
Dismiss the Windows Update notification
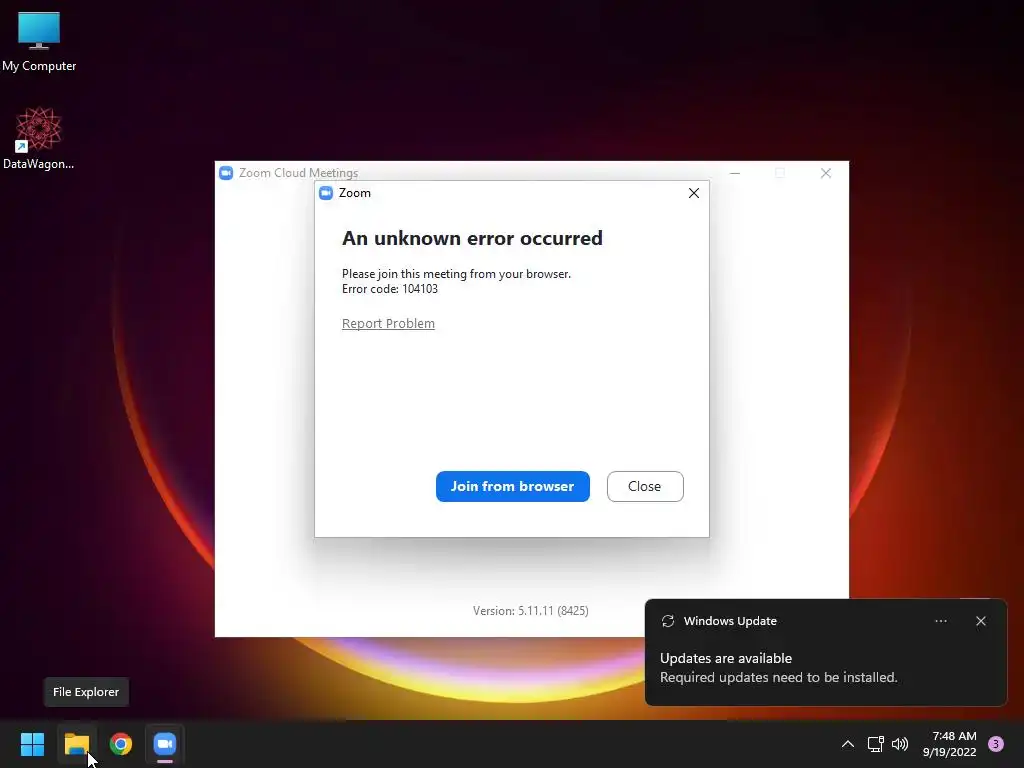(x=981, y=621)
